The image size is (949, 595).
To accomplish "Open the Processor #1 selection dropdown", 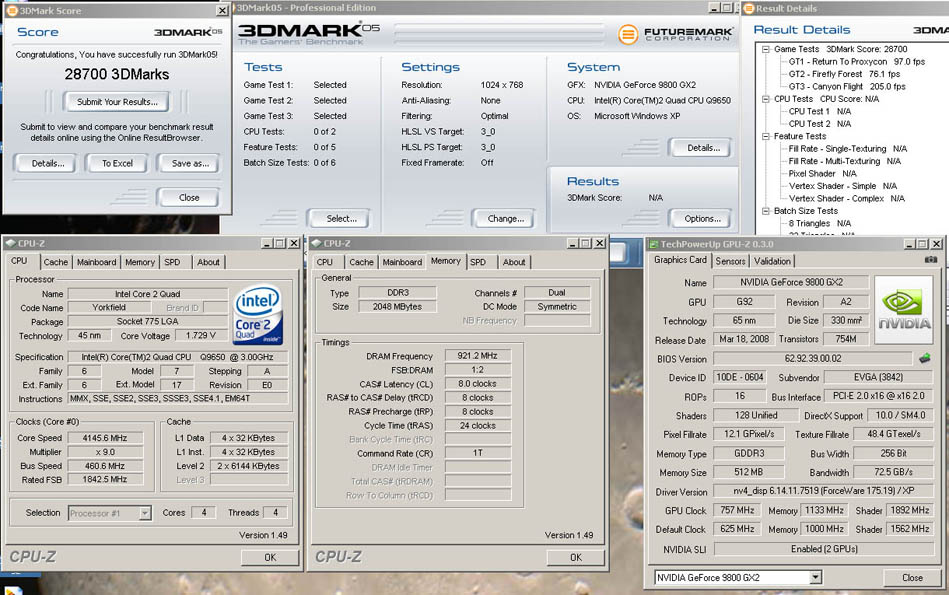I will pyautogui.click(x=145, y=513).
